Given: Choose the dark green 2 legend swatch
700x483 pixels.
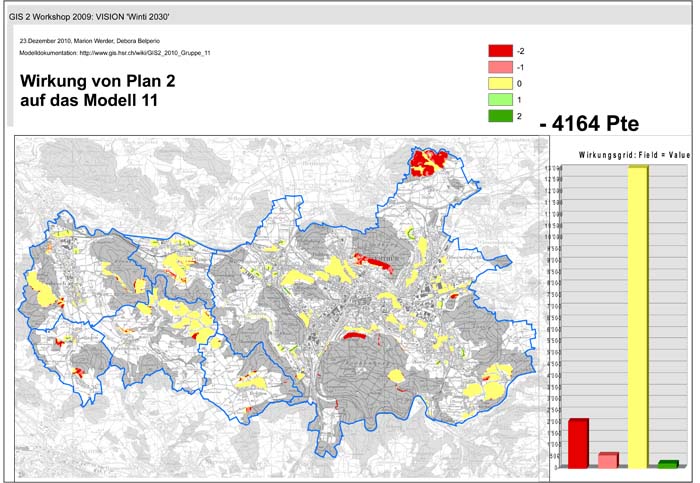Looking at the screenshot, I should (500, 117).
